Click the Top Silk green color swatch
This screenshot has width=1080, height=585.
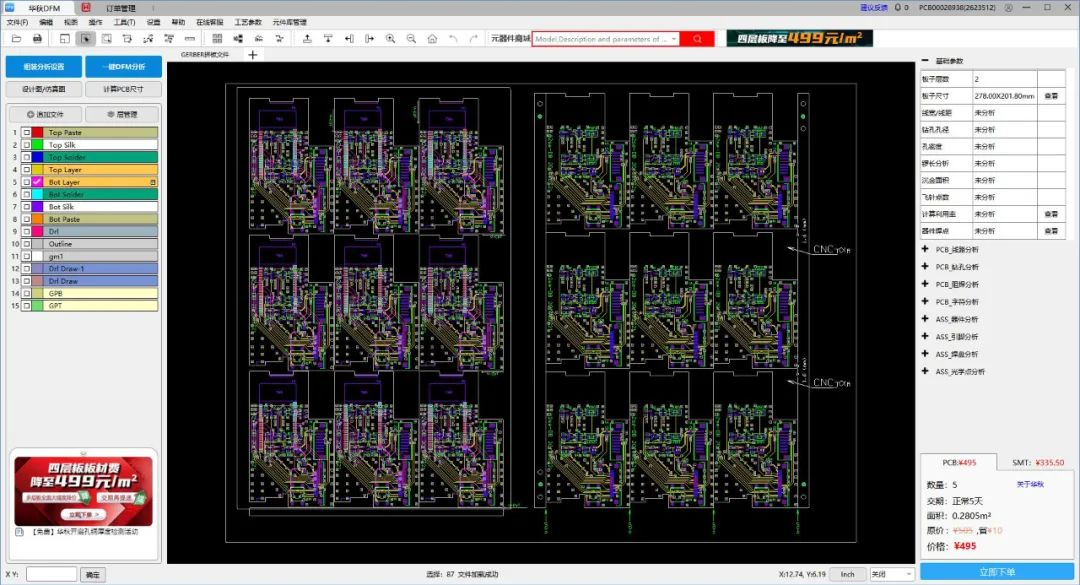pos(36,145)
